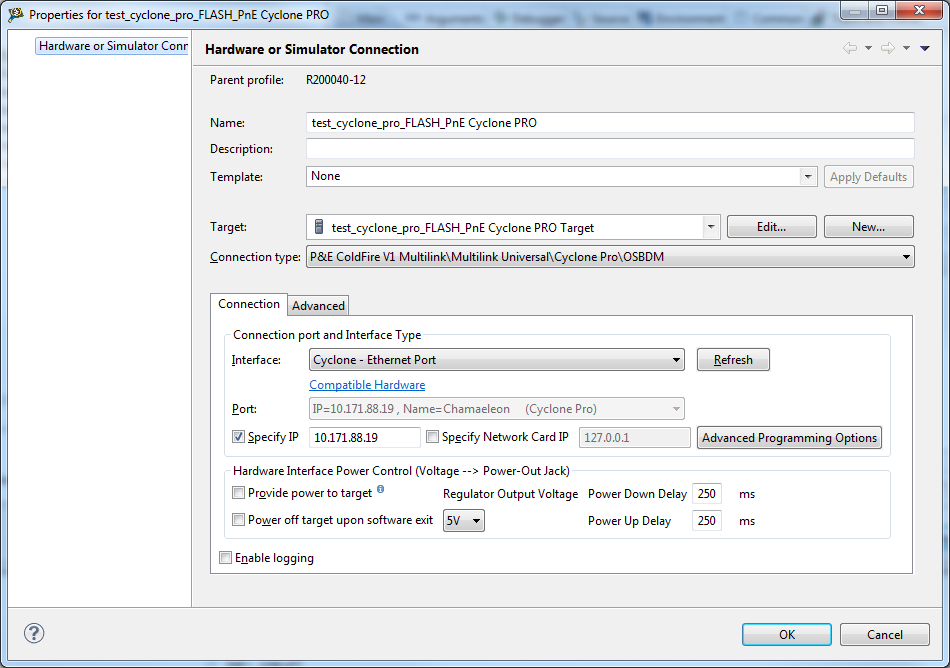Click into the Description text field

coord(610,149)
